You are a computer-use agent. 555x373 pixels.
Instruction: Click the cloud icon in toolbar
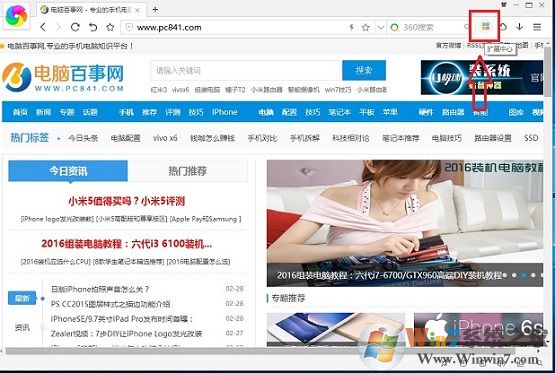(503, 27)
